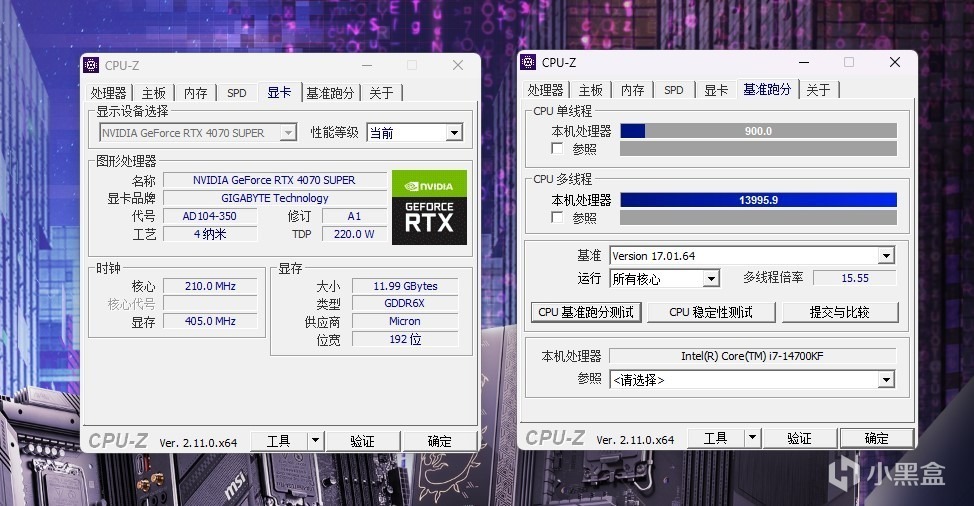
Task: Close the right CPU-Z window
Action: (894, 62)
